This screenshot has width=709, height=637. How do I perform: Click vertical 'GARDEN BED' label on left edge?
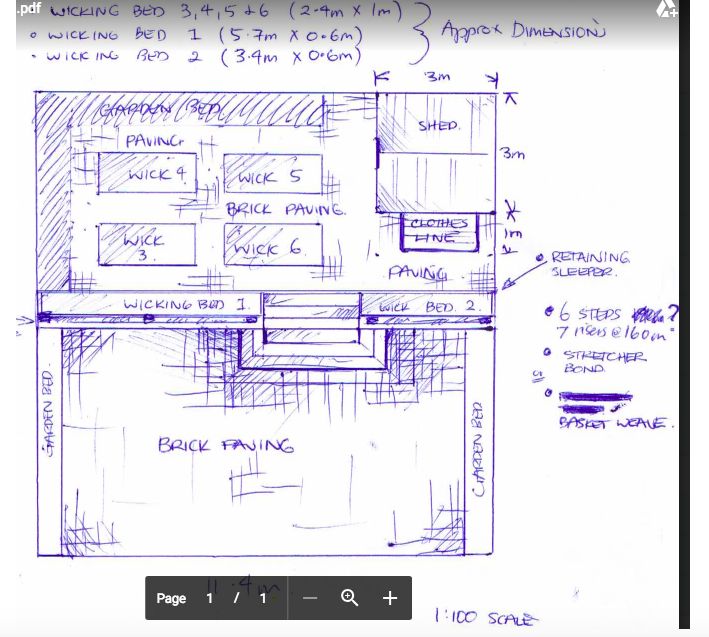(x=48, y=414)
